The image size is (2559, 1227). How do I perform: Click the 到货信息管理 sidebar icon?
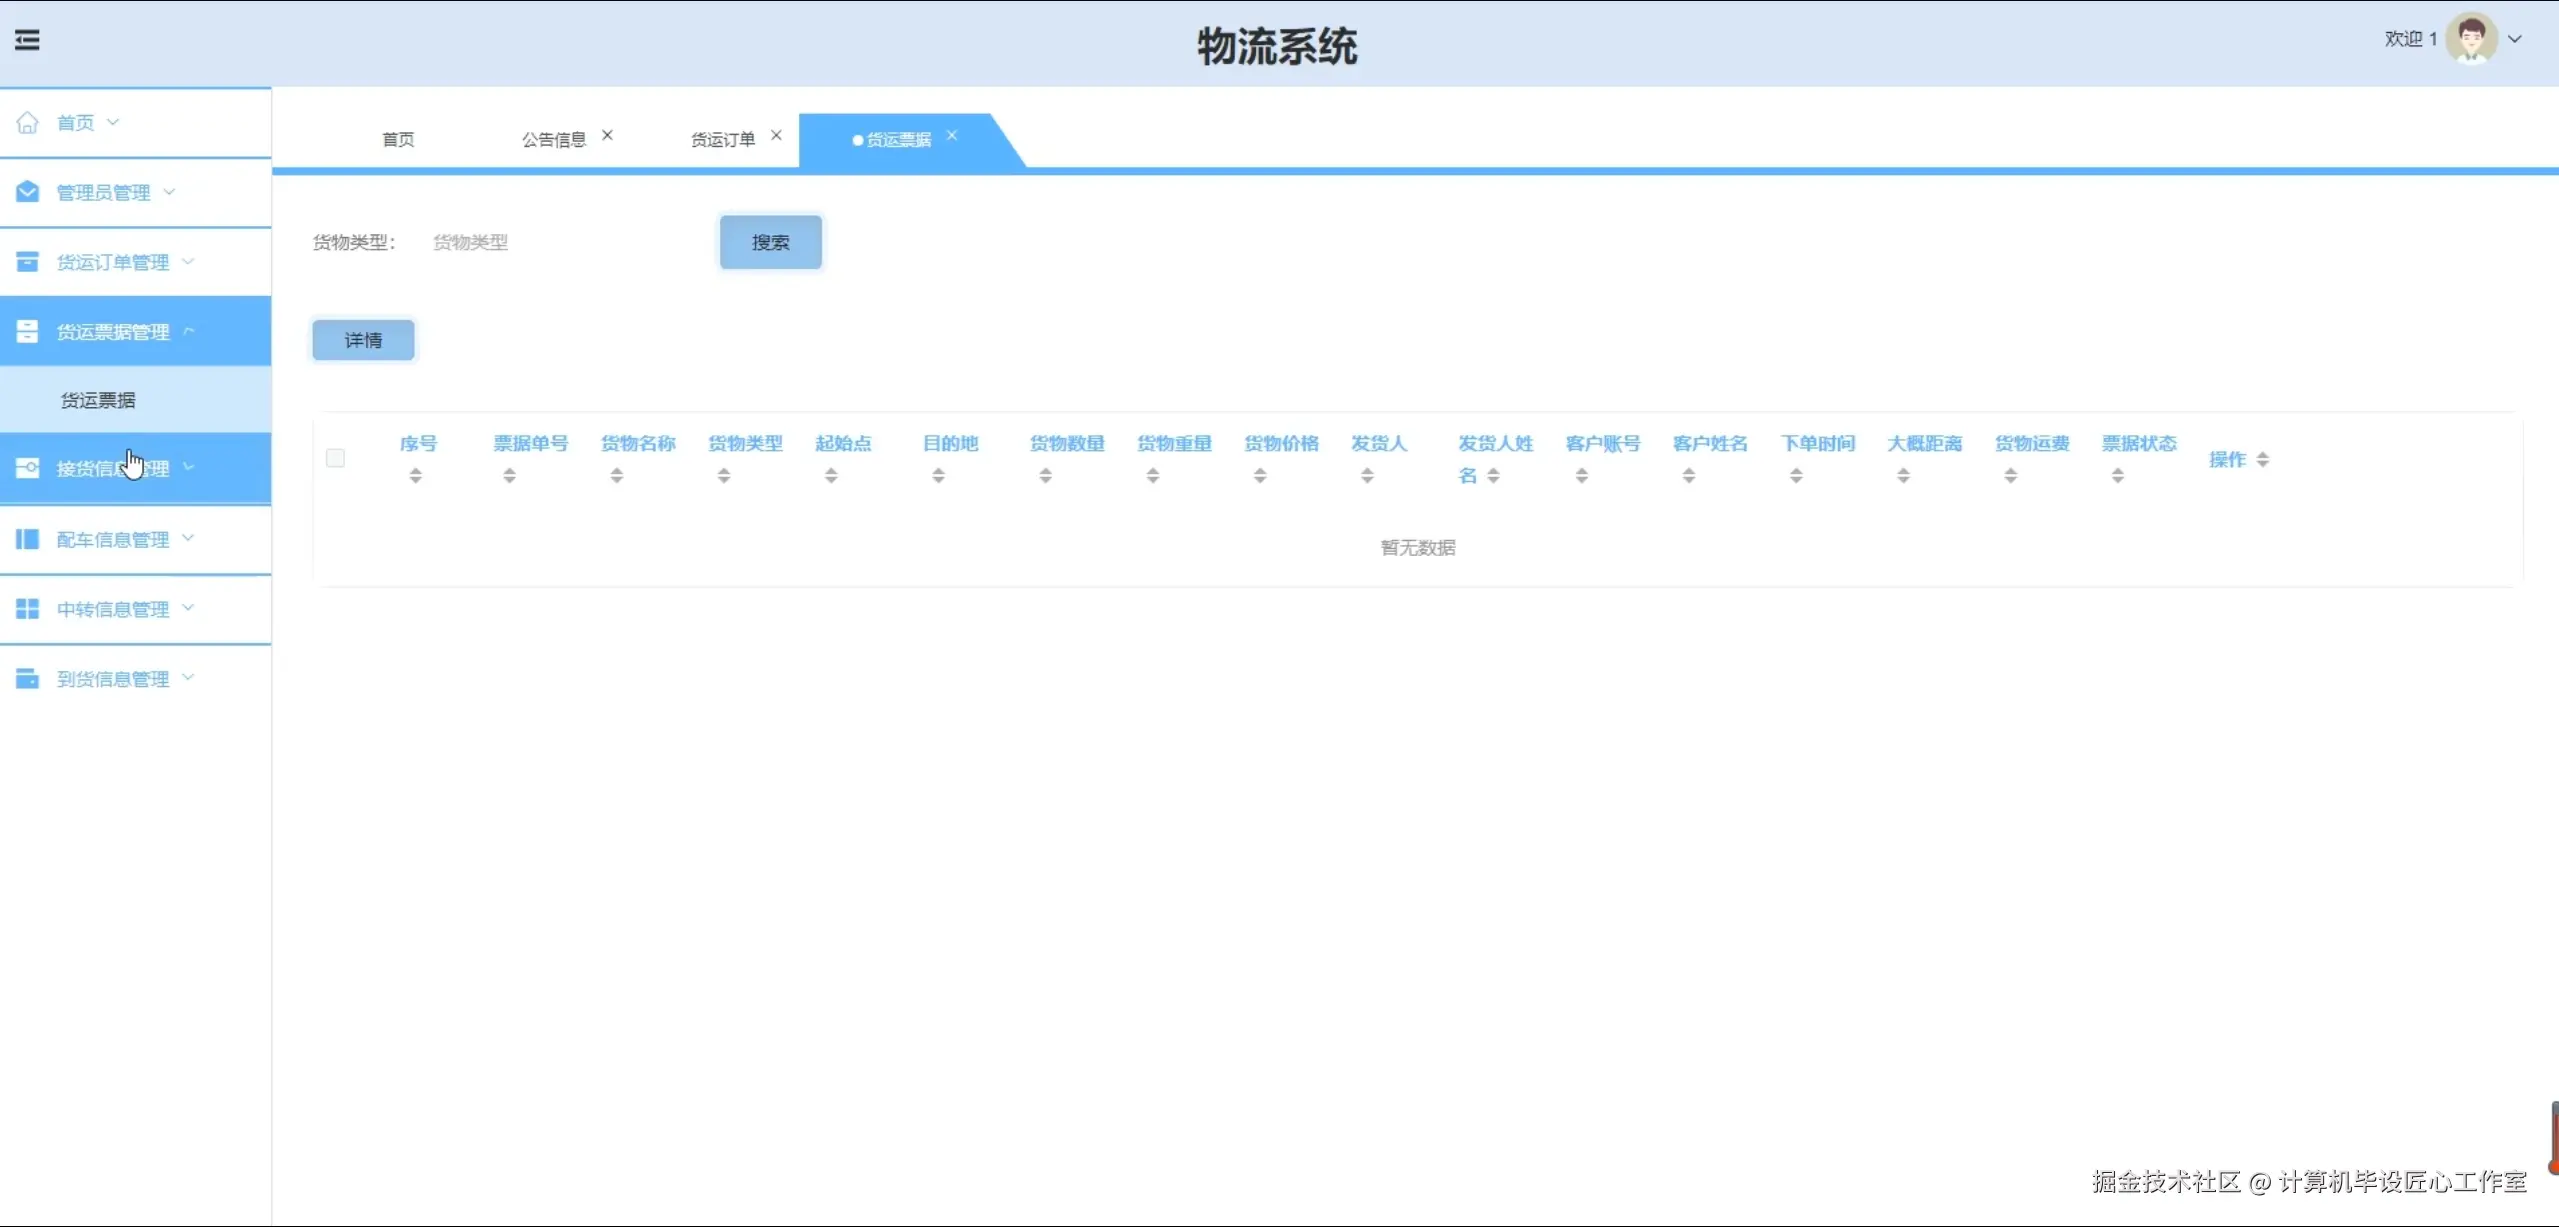click(27, 679)
